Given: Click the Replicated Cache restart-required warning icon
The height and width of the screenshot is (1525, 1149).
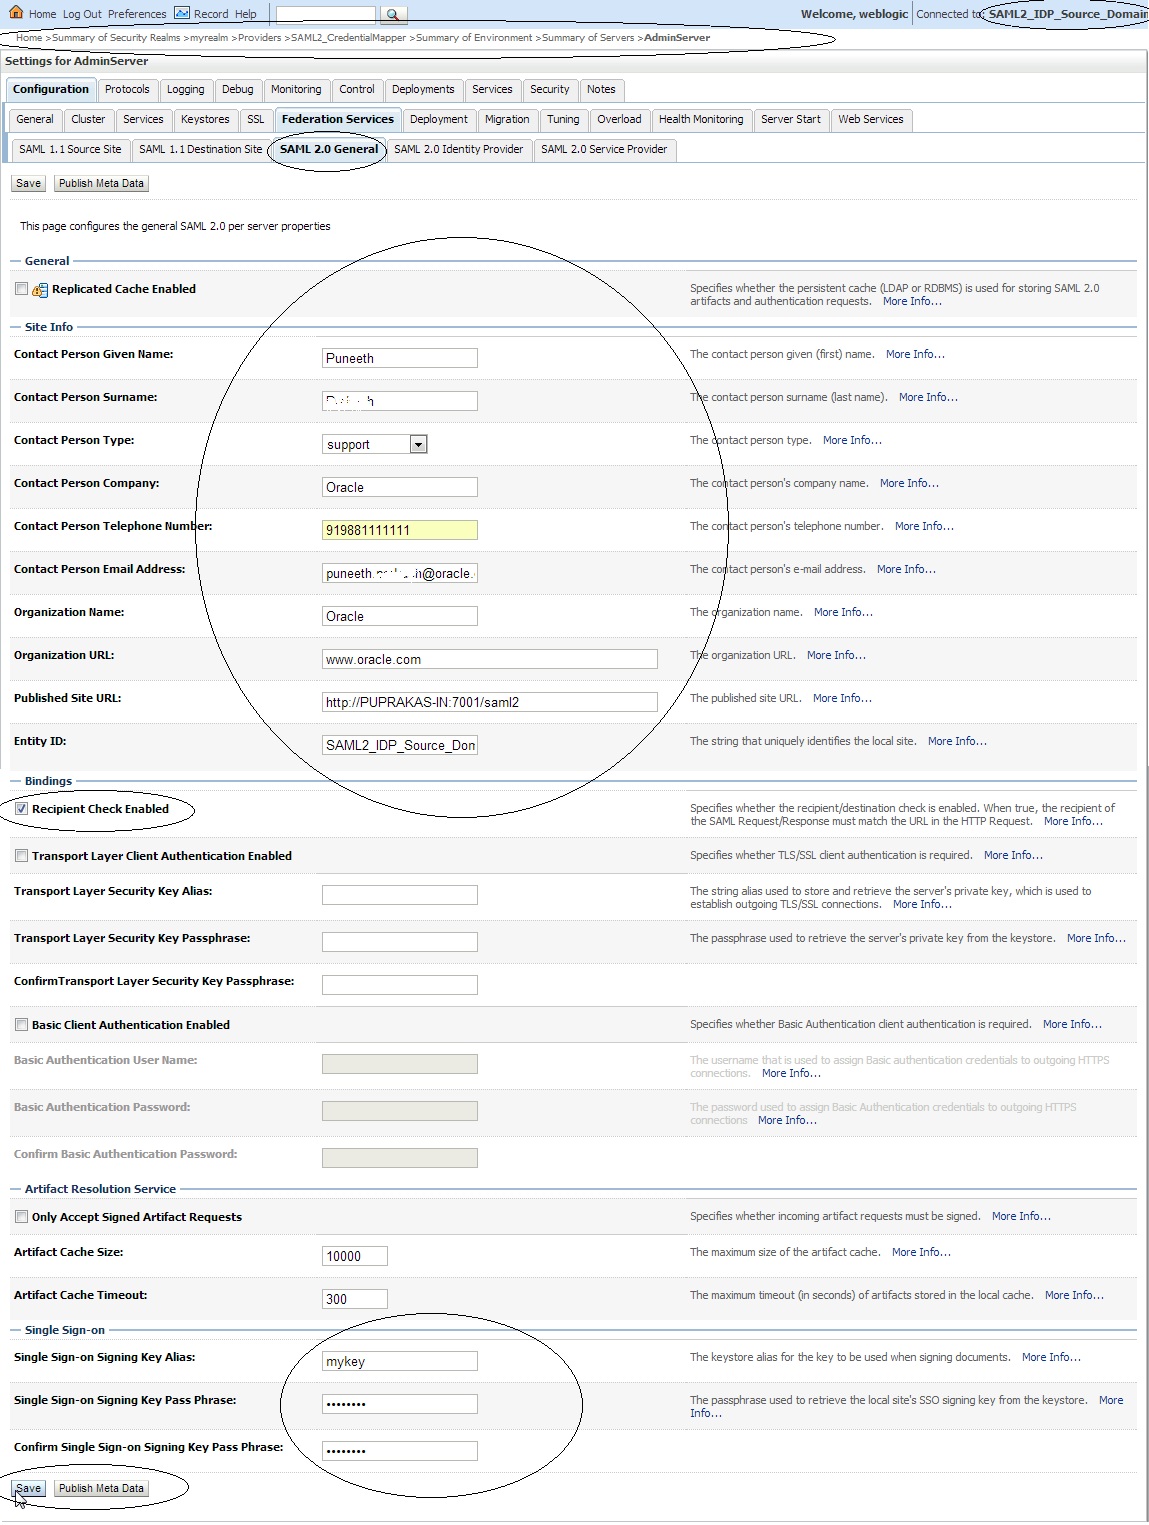Looking at the screenshot, I should (40, 290).
